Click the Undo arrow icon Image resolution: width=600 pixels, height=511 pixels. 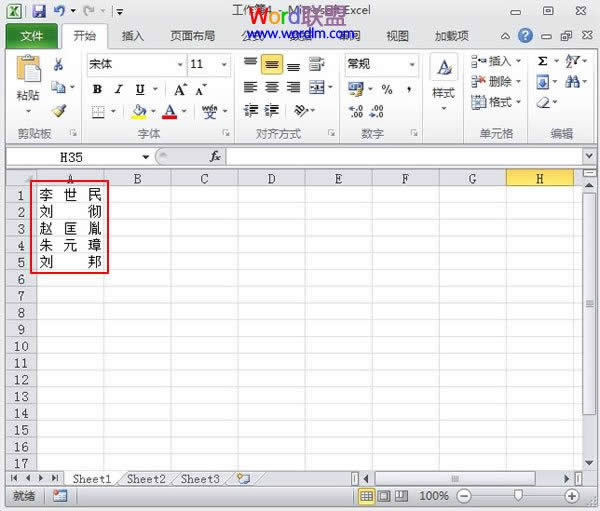click(59, 11)
